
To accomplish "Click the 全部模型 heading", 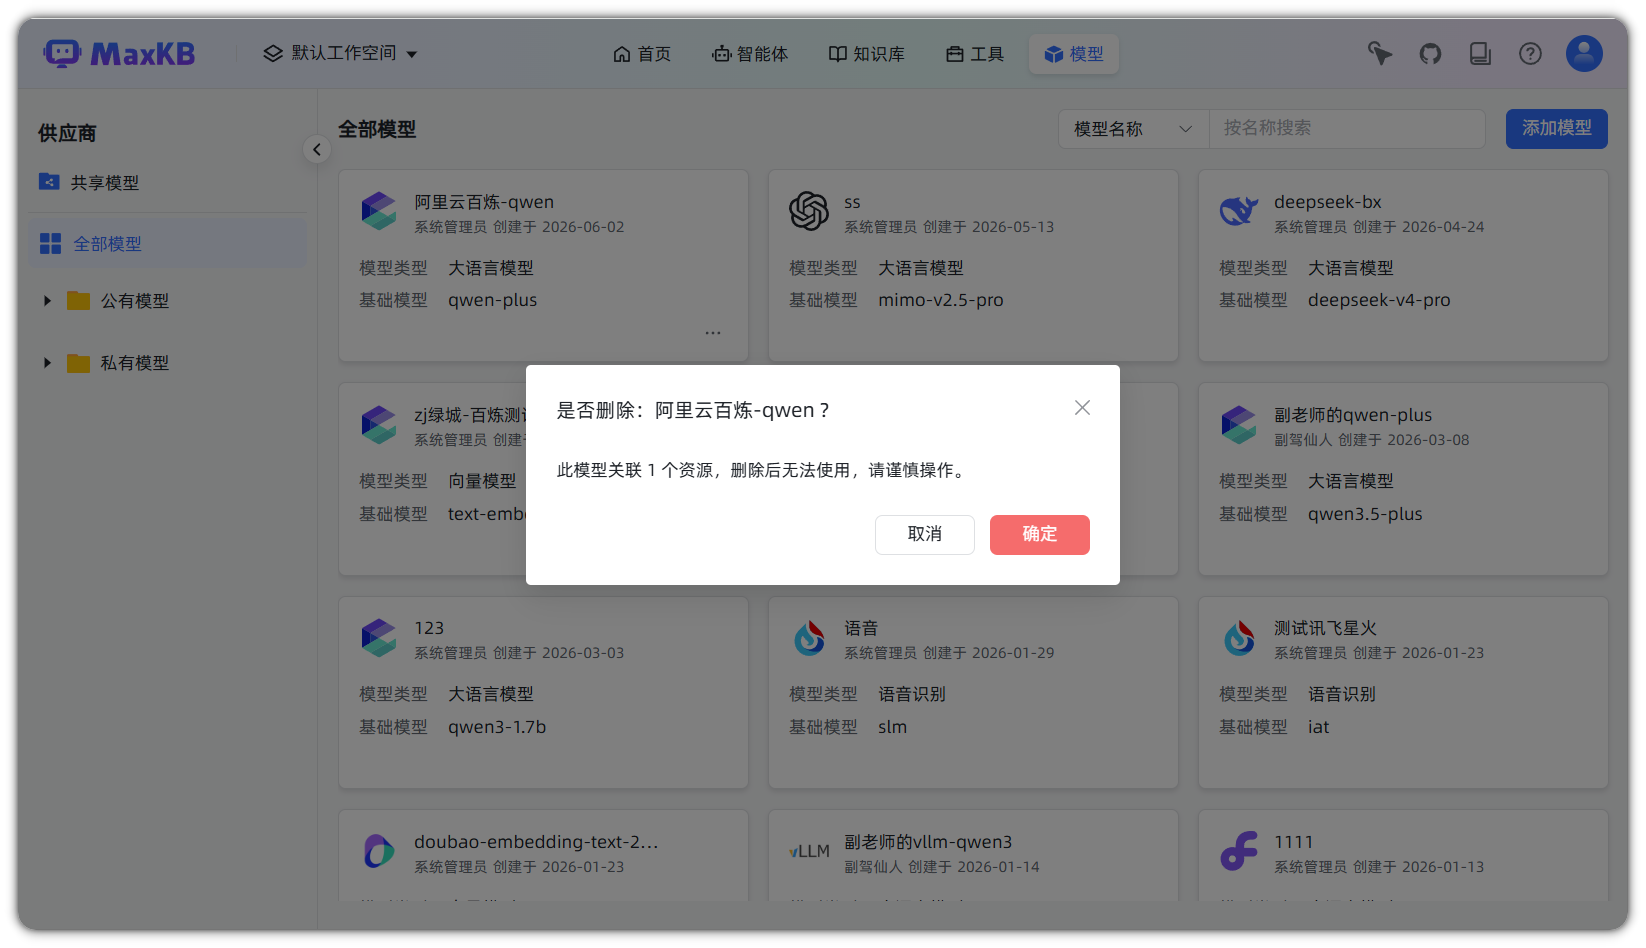I will 377,130.
